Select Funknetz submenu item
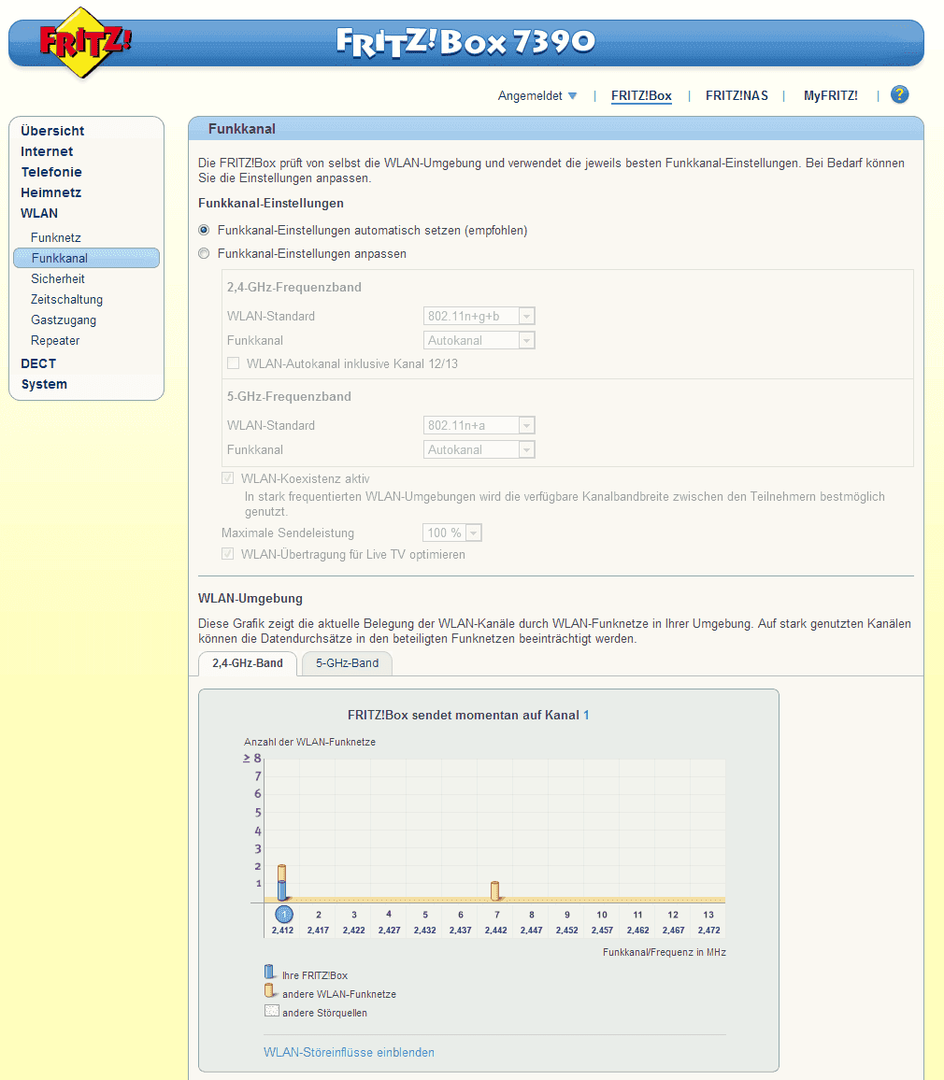 [56, 238]
